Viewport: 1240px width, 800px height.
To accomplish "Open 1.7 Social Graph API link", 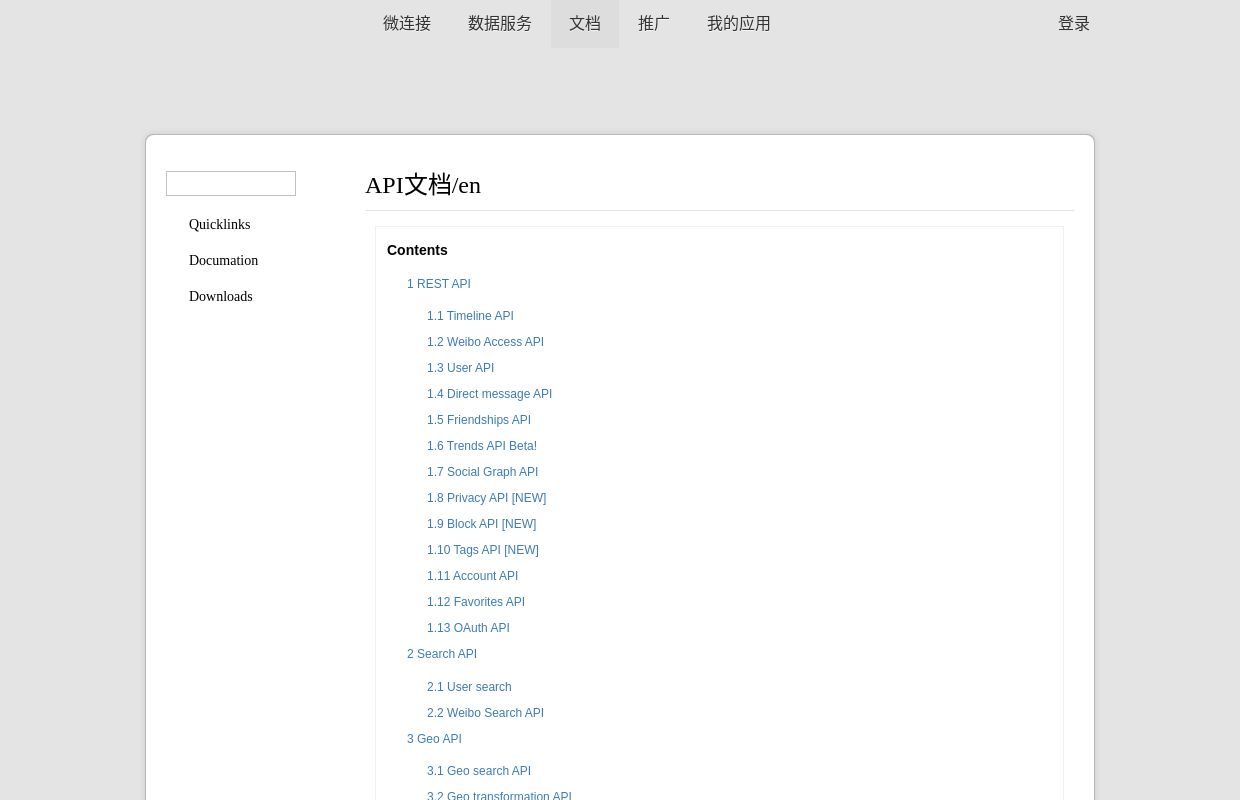I will 482,472.
